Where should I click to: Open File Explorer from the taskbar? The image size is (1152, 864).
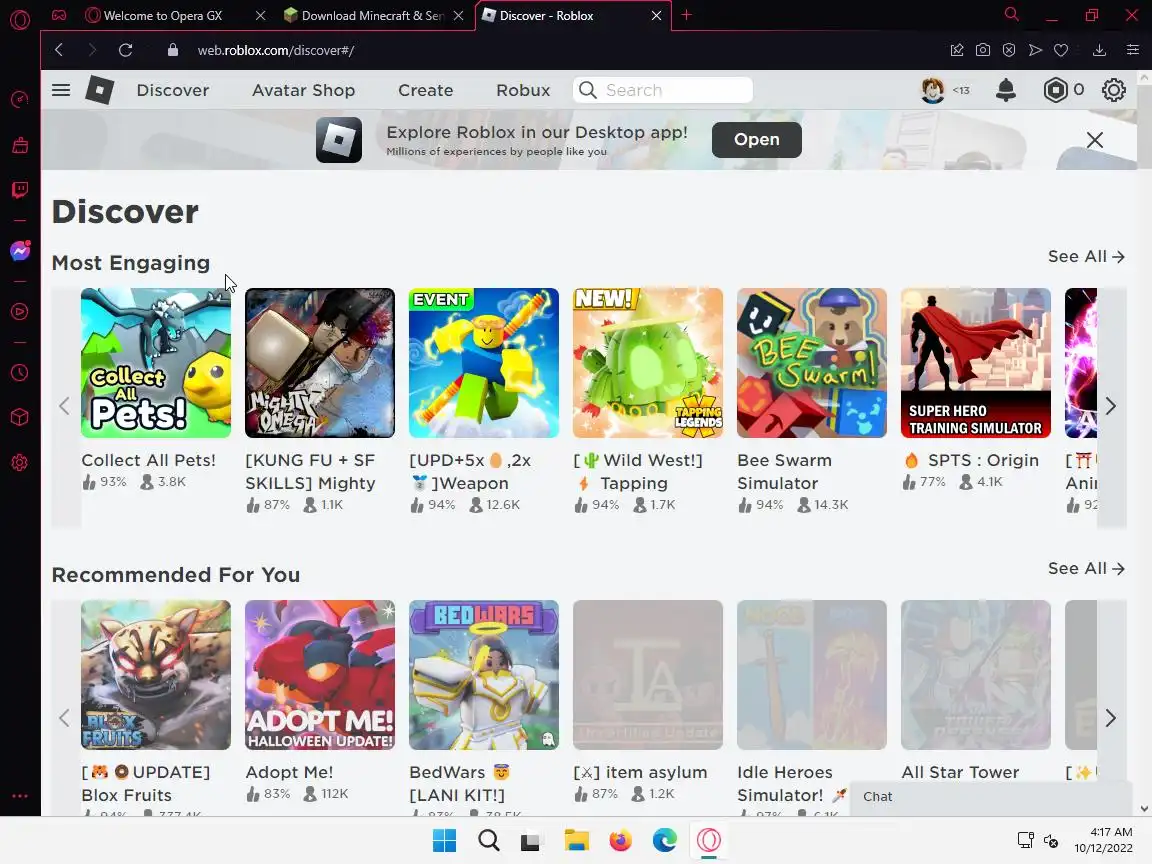(x=577, y=840)
